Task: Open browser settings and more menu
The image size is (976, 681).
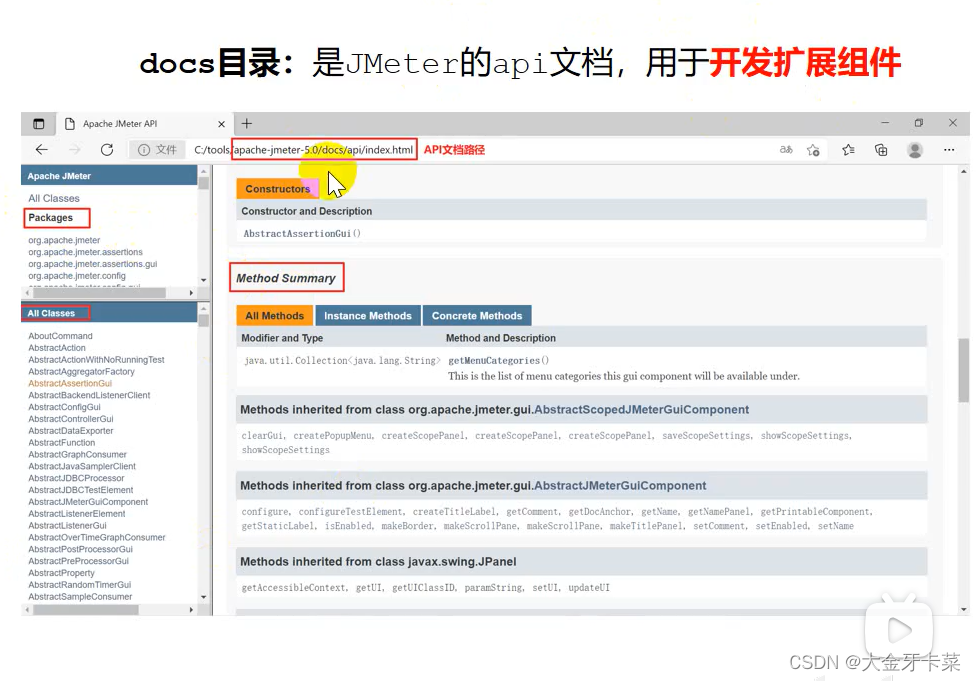Action: click(x=949, y=149)
